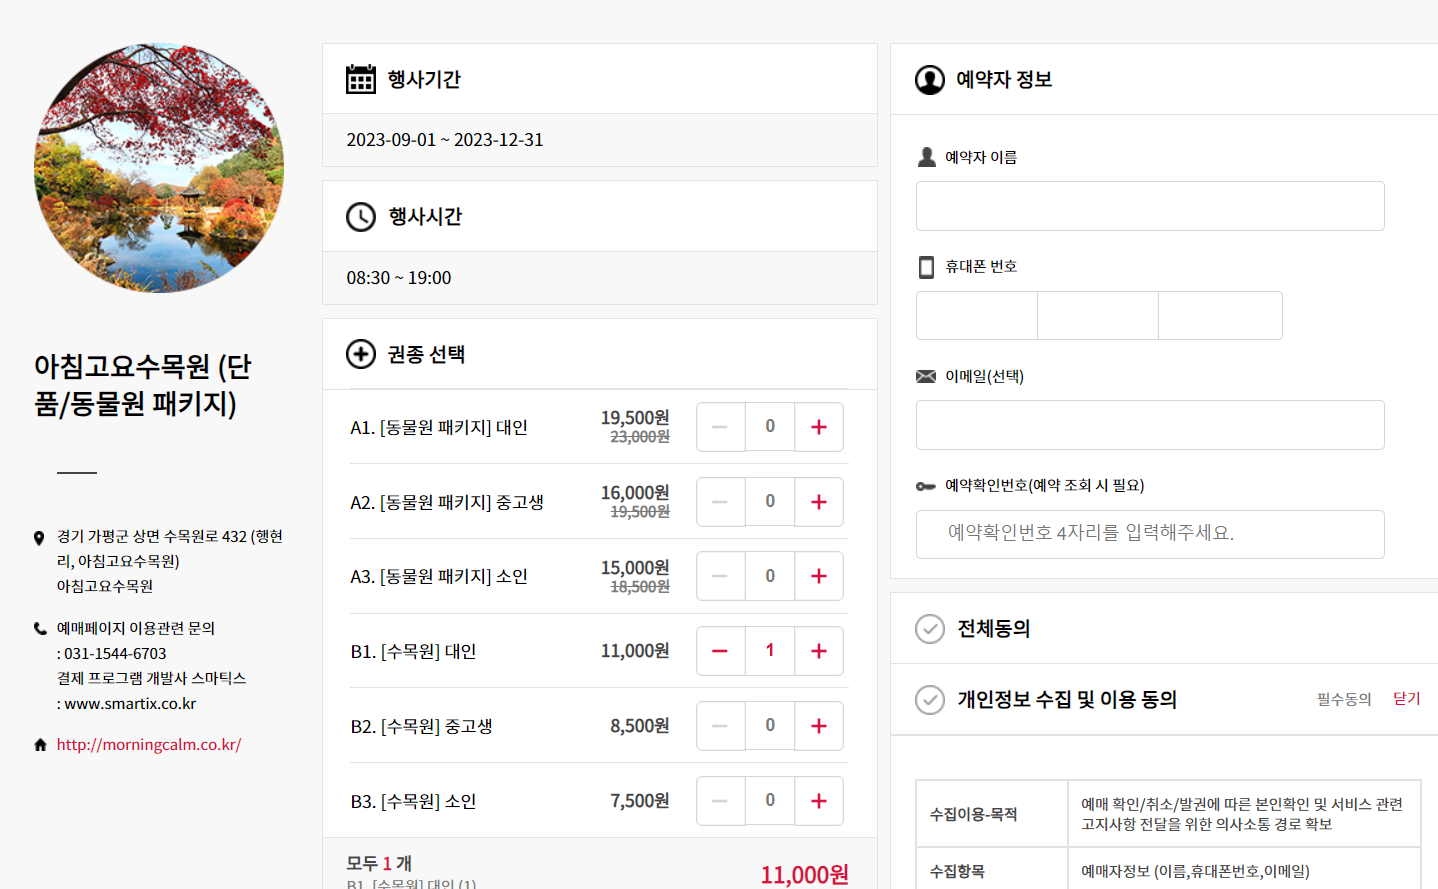The image size is (1438, 889).
Task: Increase quantity for A1 동물원 패키지 대인
Action: click(819, 426)
